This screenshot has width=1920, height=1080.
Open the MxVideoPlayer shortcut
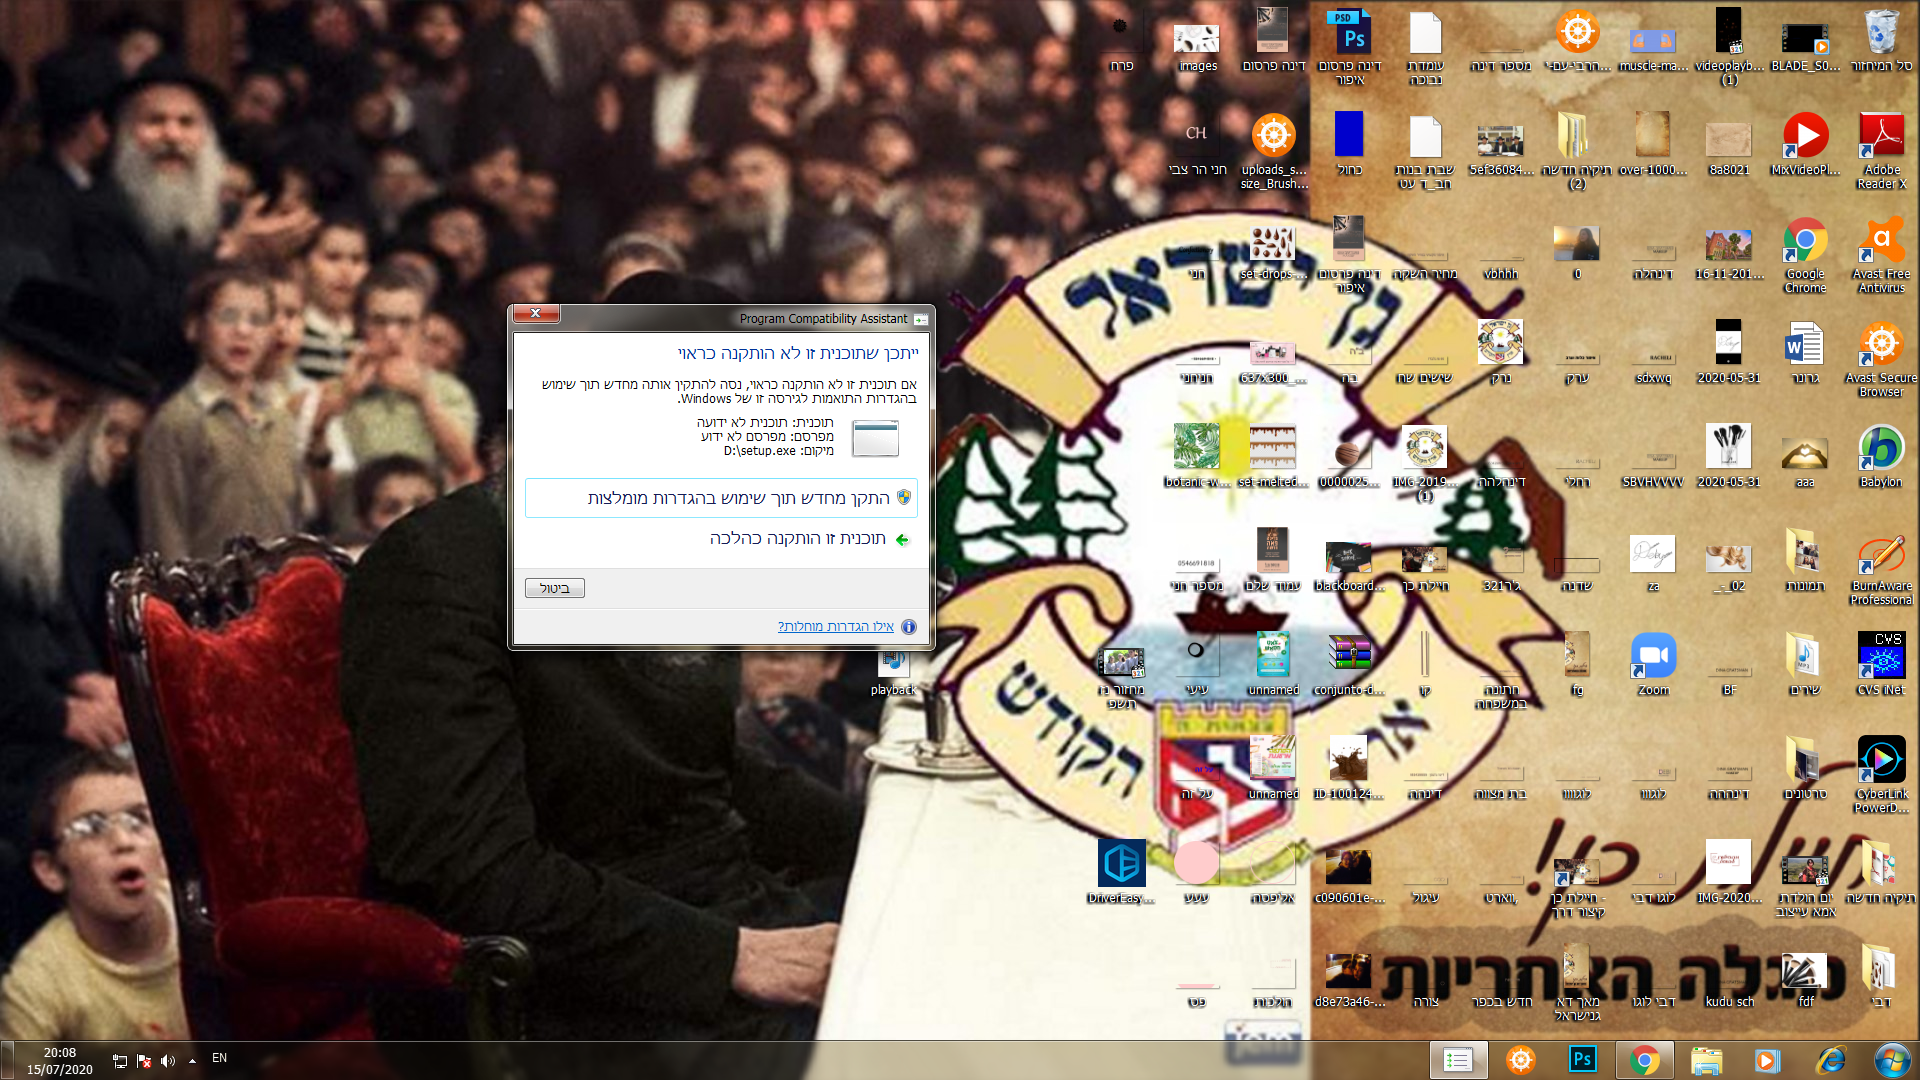coord(1805,145)
